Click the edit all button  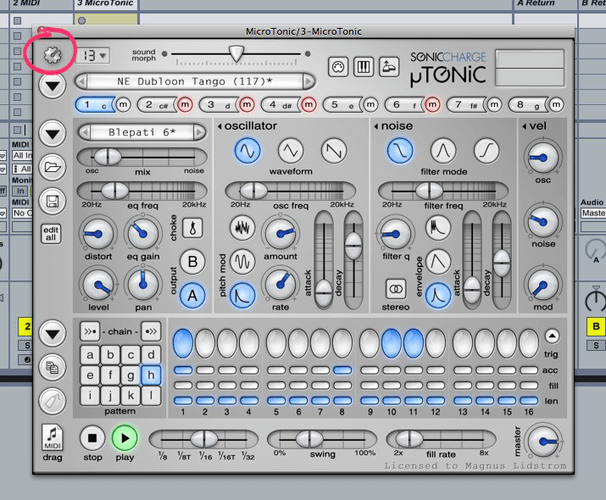tap(51, 234)
